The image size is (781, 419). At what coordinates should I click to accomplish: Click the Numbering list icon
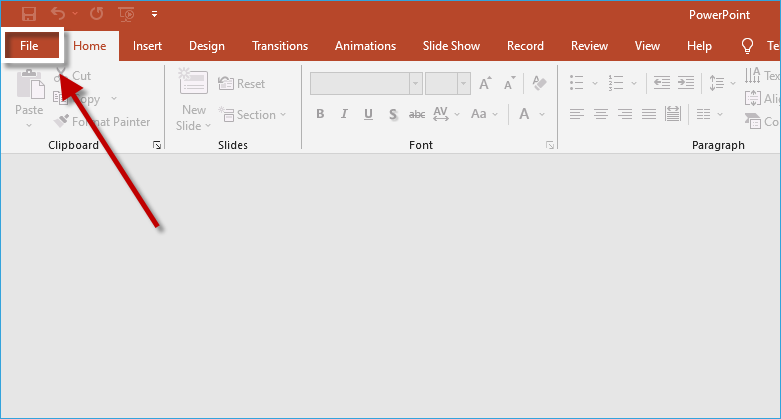[616, 83]
